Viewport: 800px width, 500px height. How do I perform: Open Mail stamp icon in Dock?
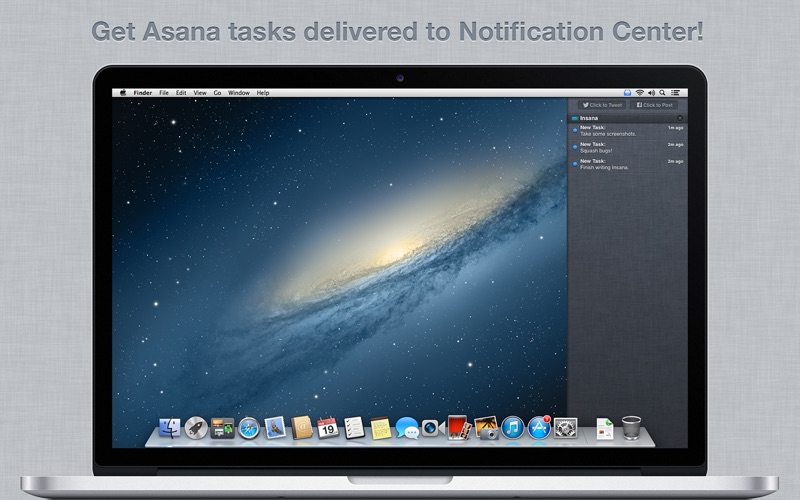(275, 428)
